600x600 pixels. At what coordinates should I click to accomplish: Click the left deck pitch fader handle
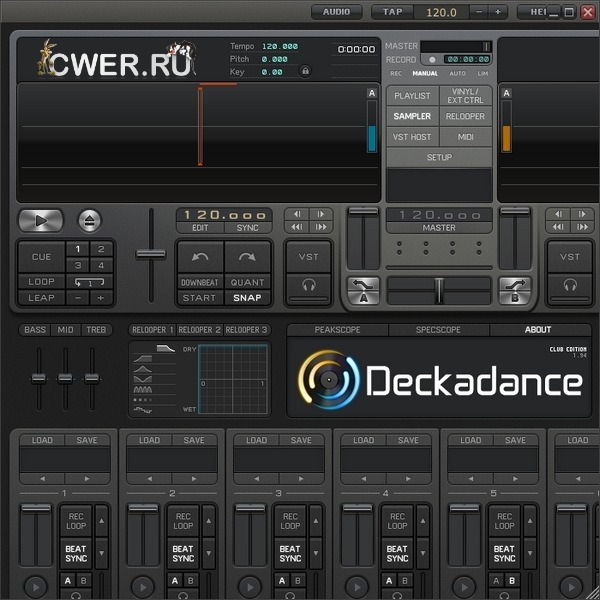coord(151,254)
